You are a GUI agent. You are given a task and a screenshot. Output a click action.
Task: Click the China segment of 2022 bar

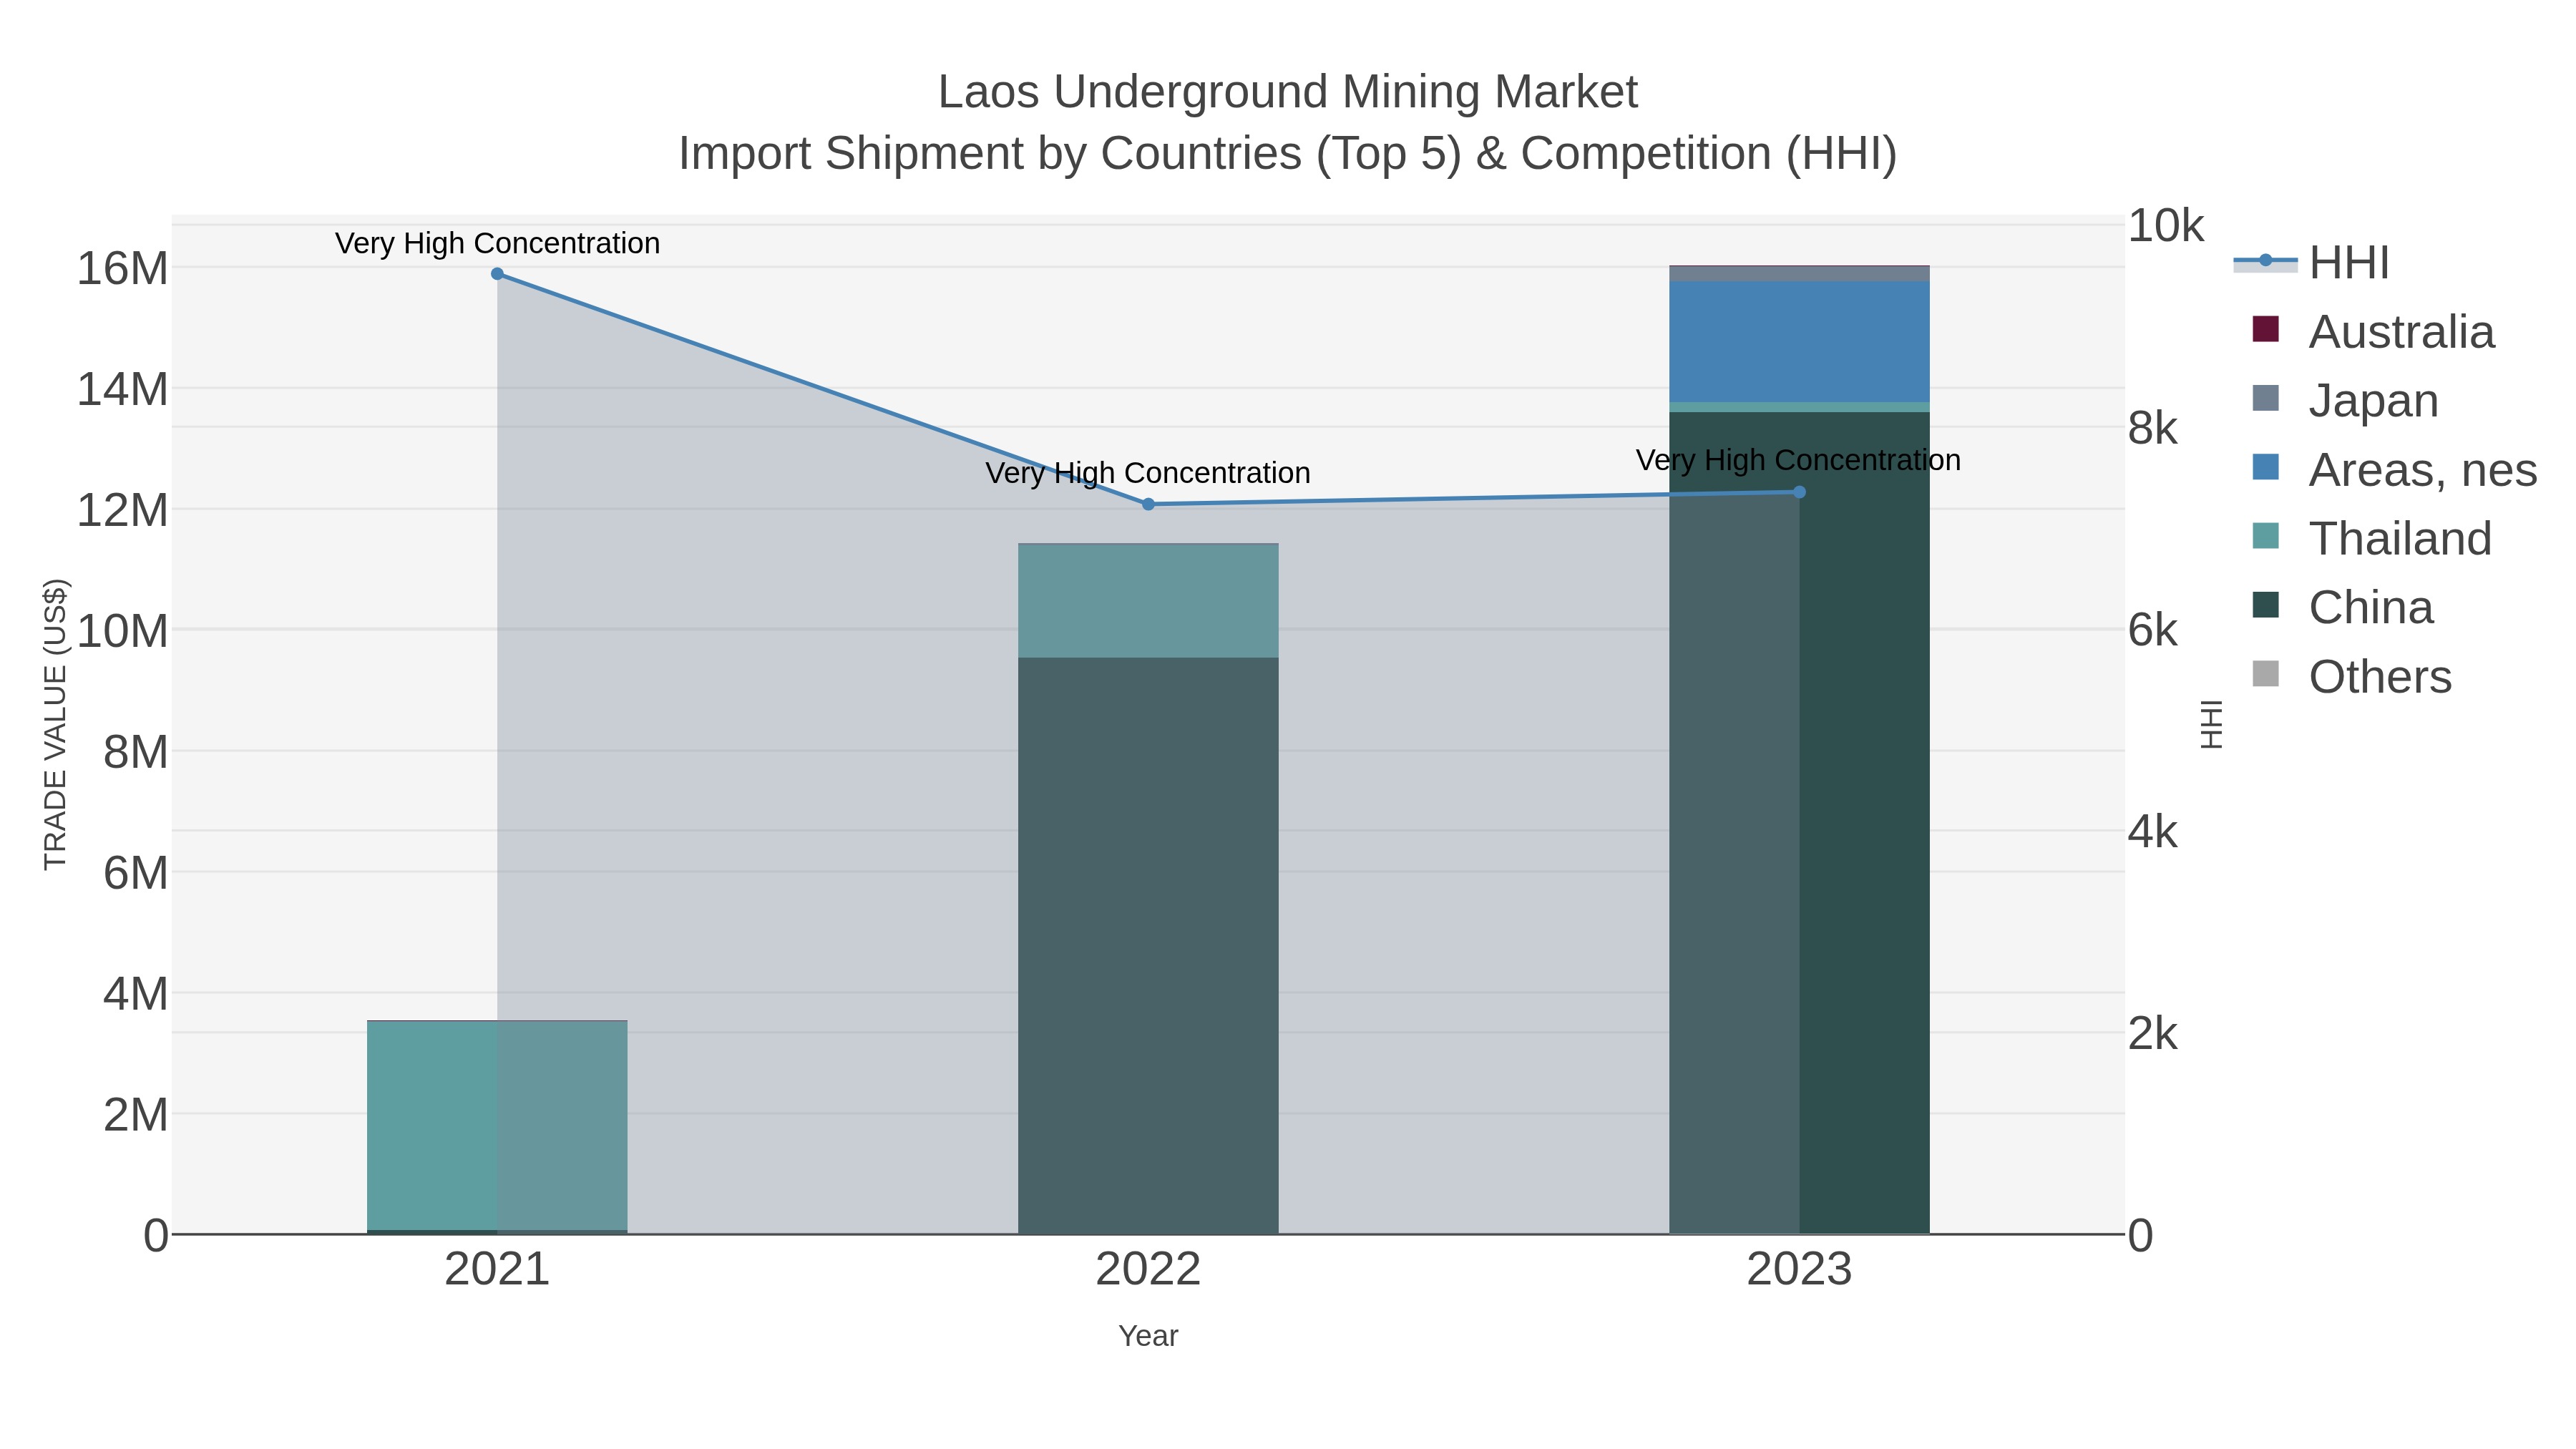pos(1148,945)
